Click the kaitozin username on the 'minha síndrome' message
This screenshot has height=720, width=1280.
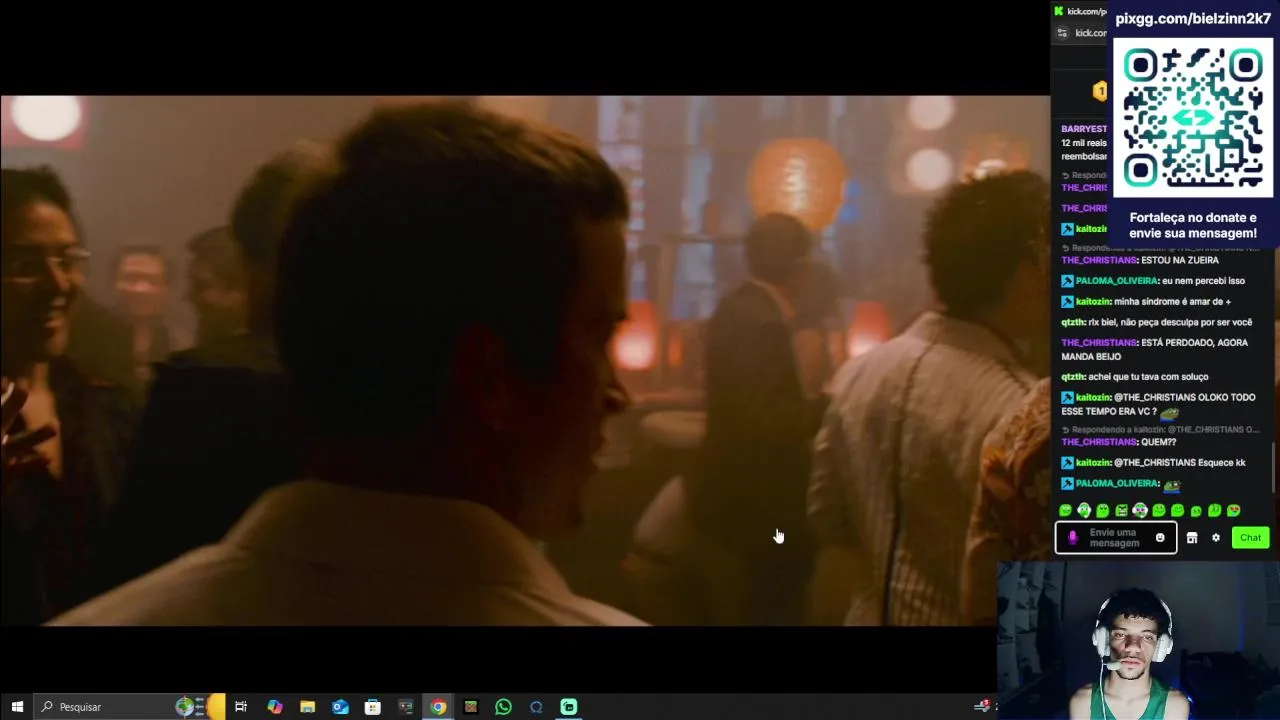[x=1093, y=302]
